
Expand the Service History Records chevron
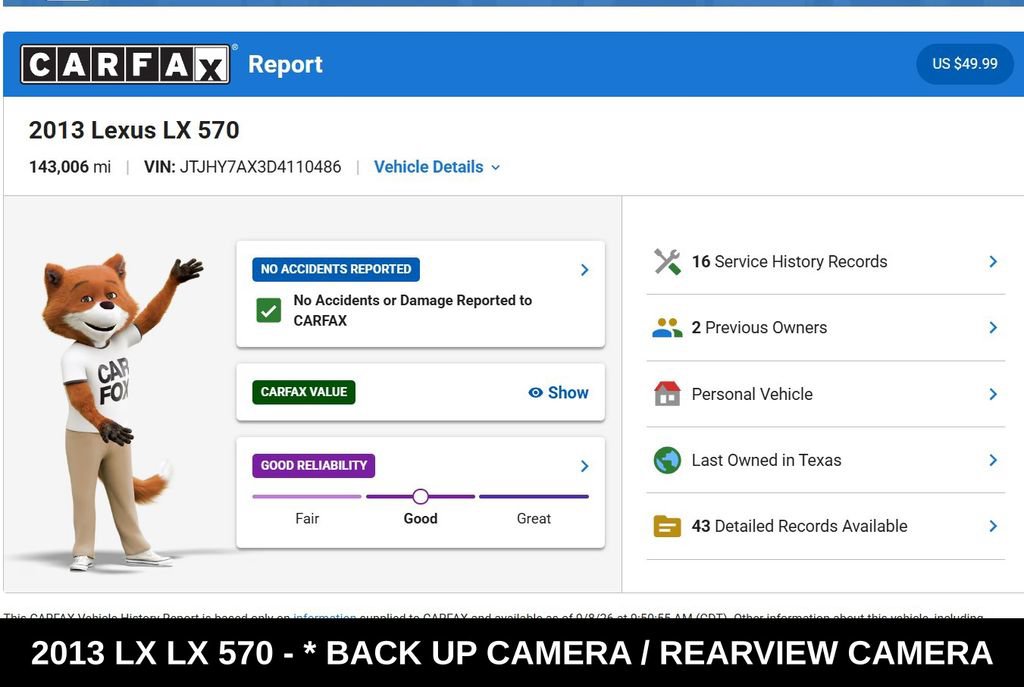pyautogui.click(x=993, y=262)
